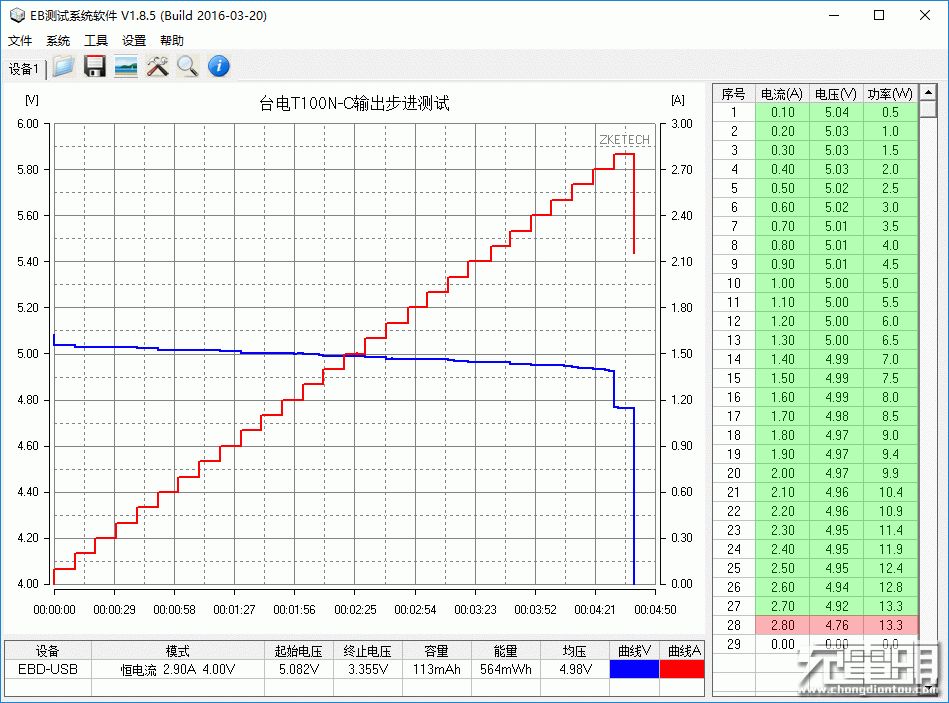Close the EB test software window
This screenshot has height=703, width=949.
point(925,15)
